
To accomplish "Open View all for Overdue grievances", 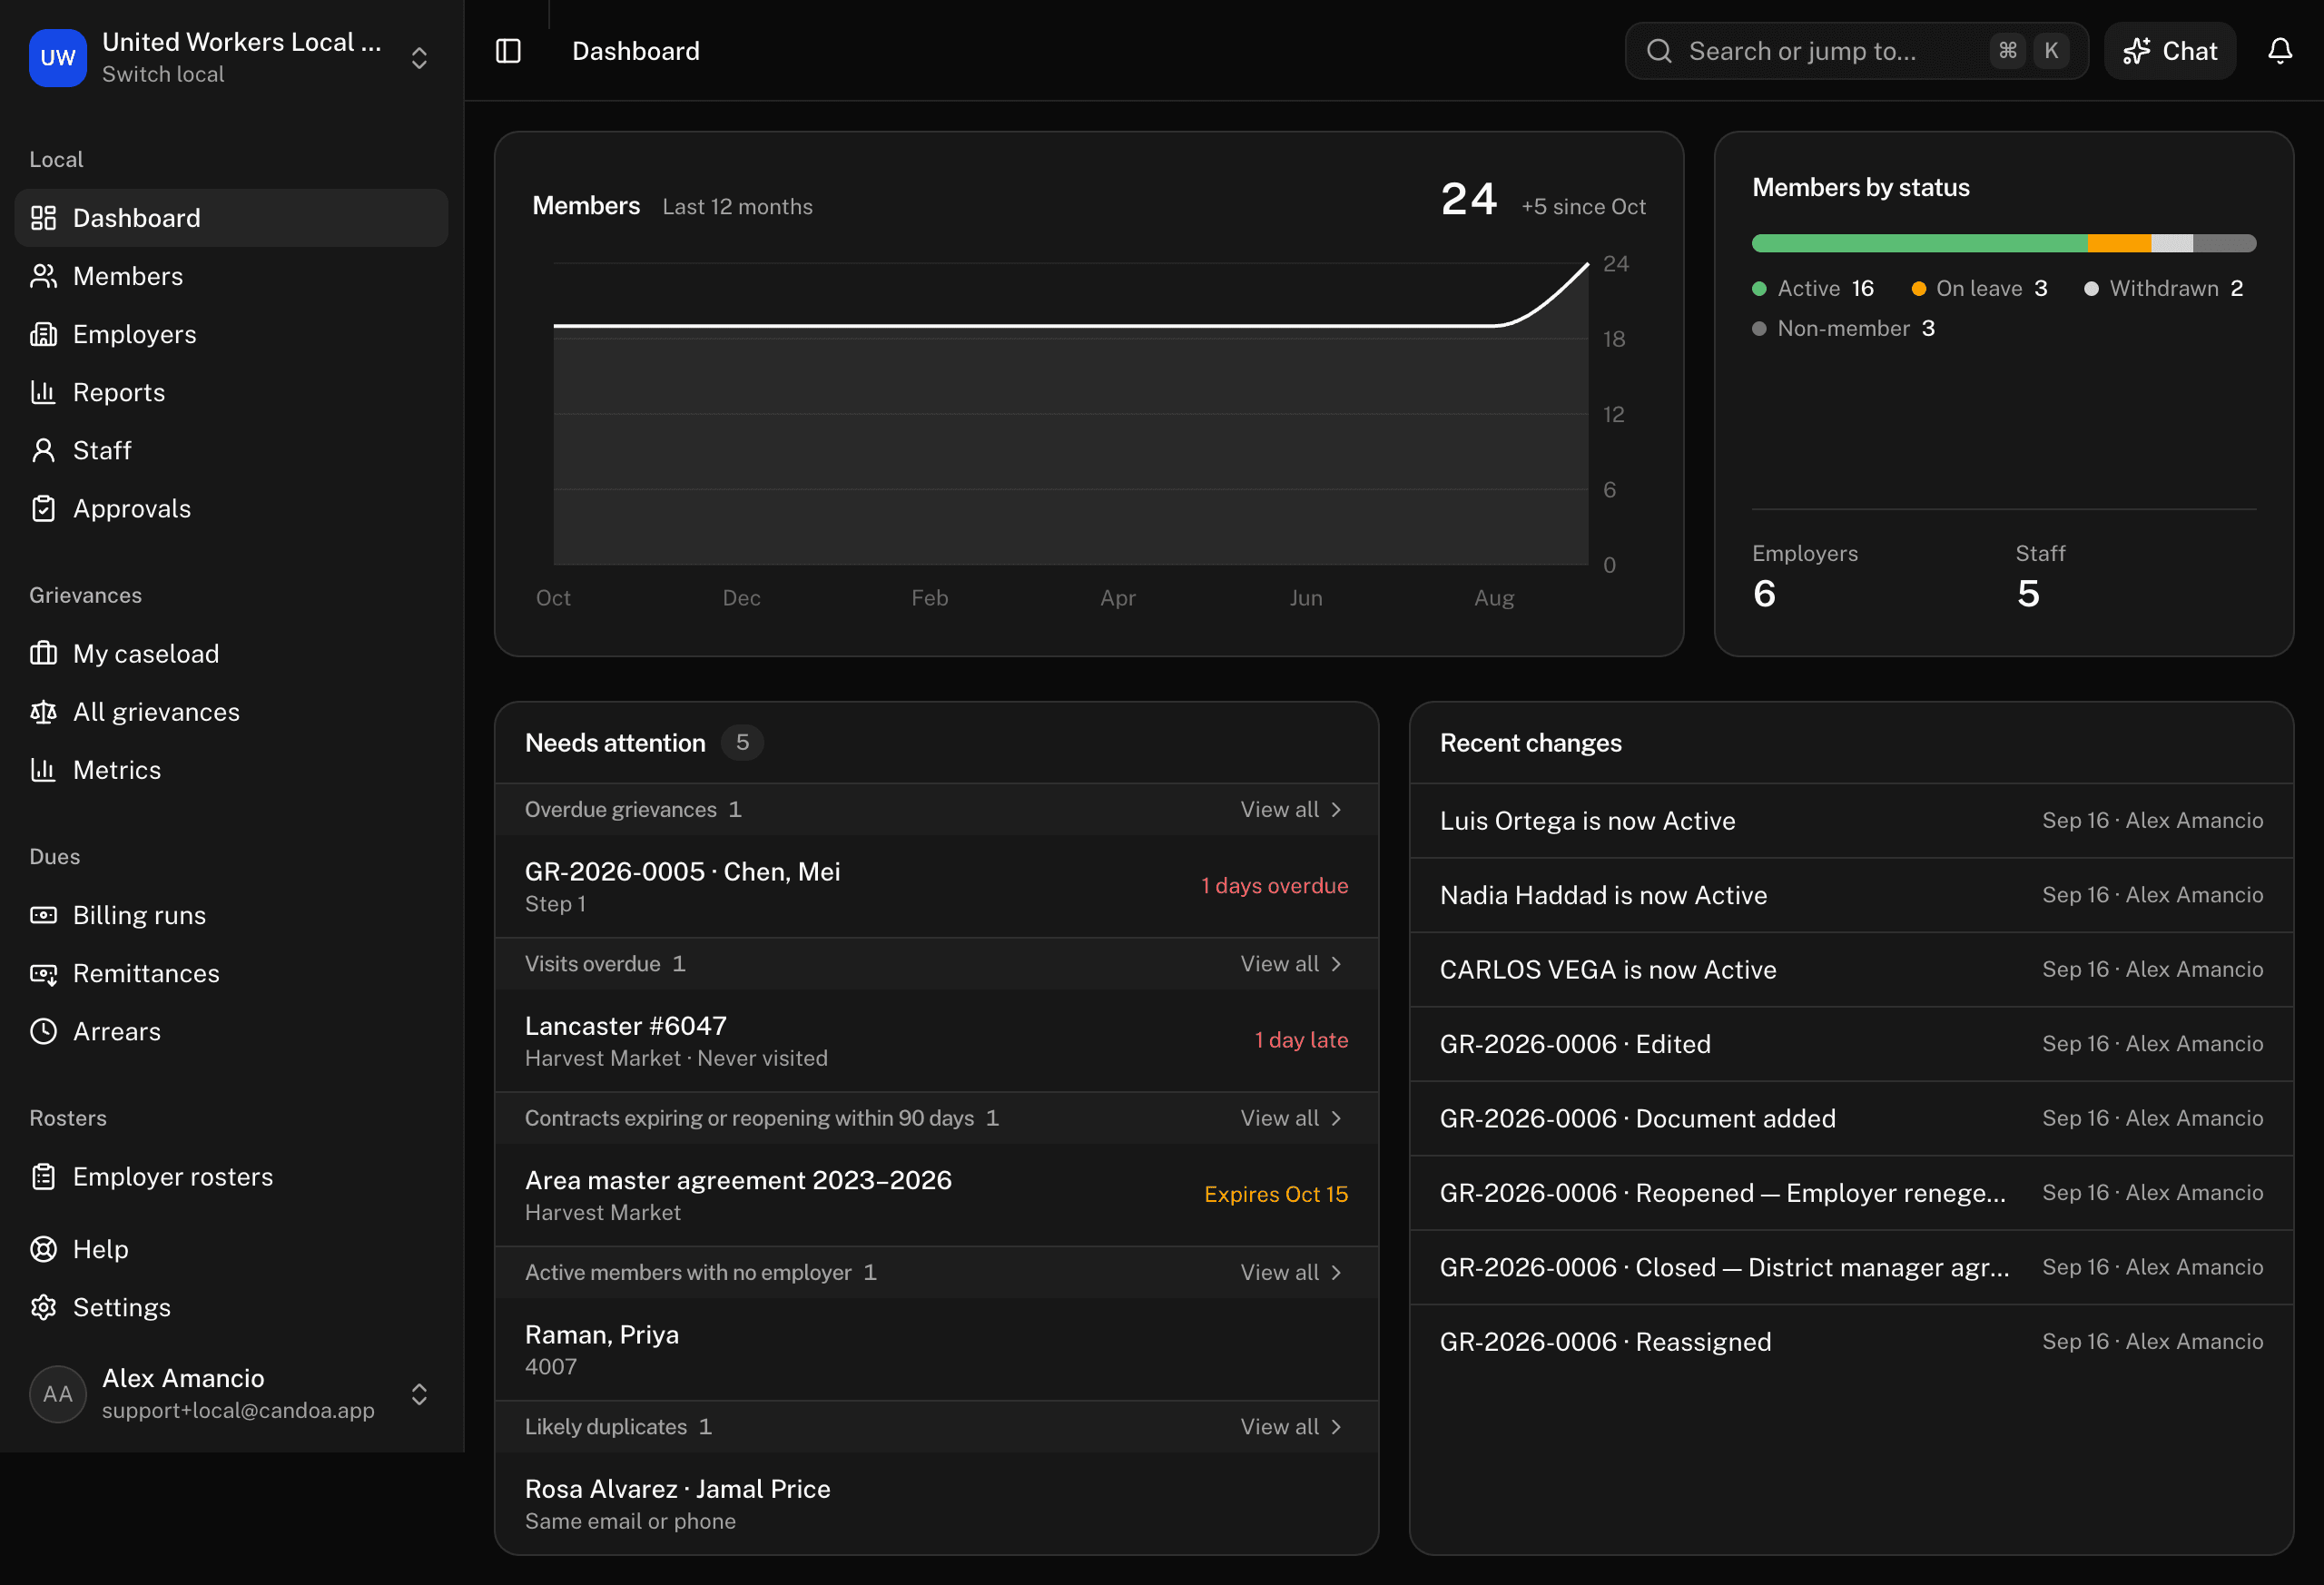I will click(x=1291, y=809).
